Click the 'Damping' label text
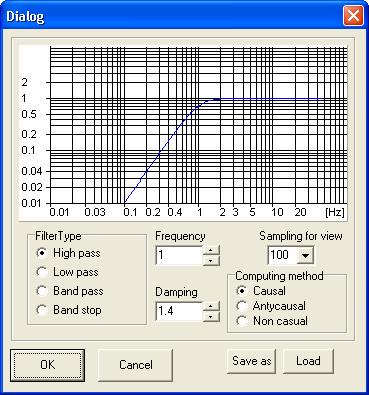 176,292
